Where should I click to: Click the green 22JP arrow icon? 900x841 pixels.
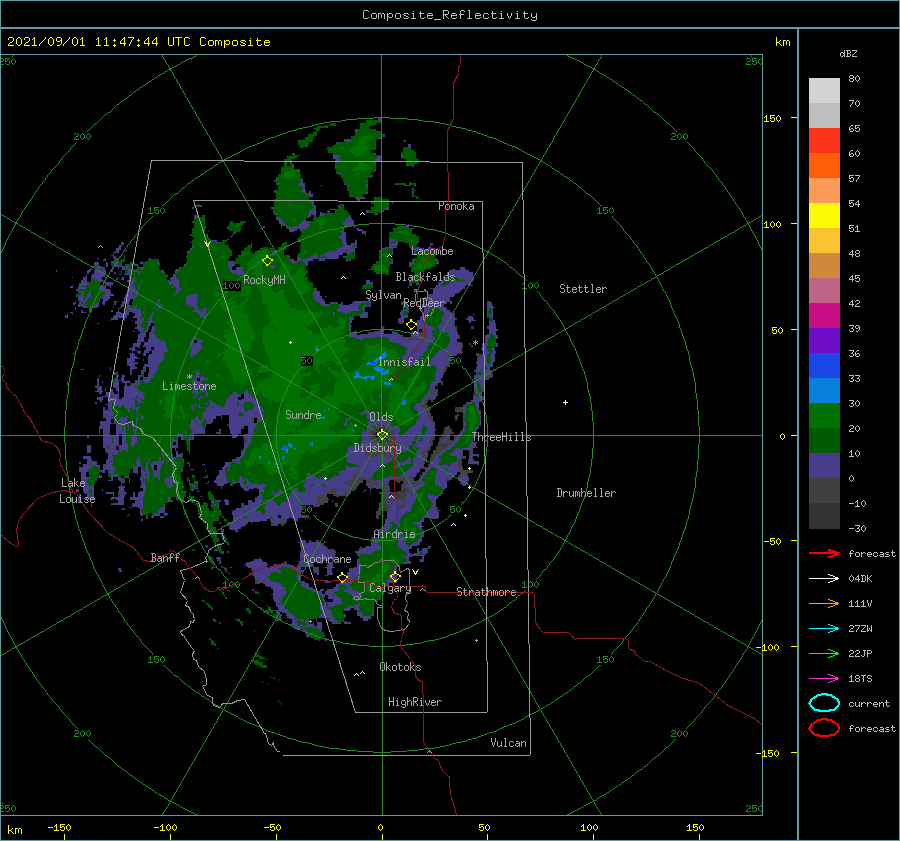[x=824, y=653]
